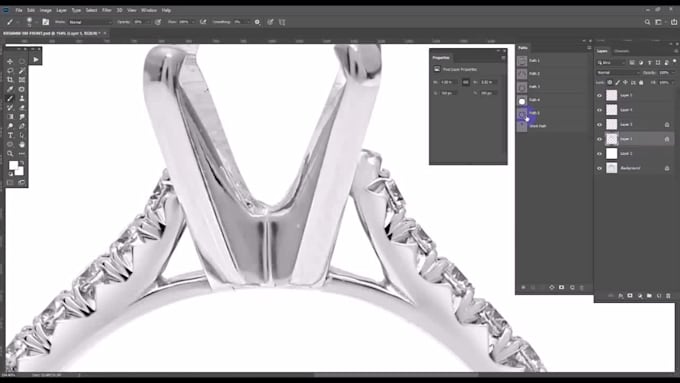Image resolution: width=680 pixels, height=383 pixels.
Task: Select the Path Selection tool
Action: [22, 135]
